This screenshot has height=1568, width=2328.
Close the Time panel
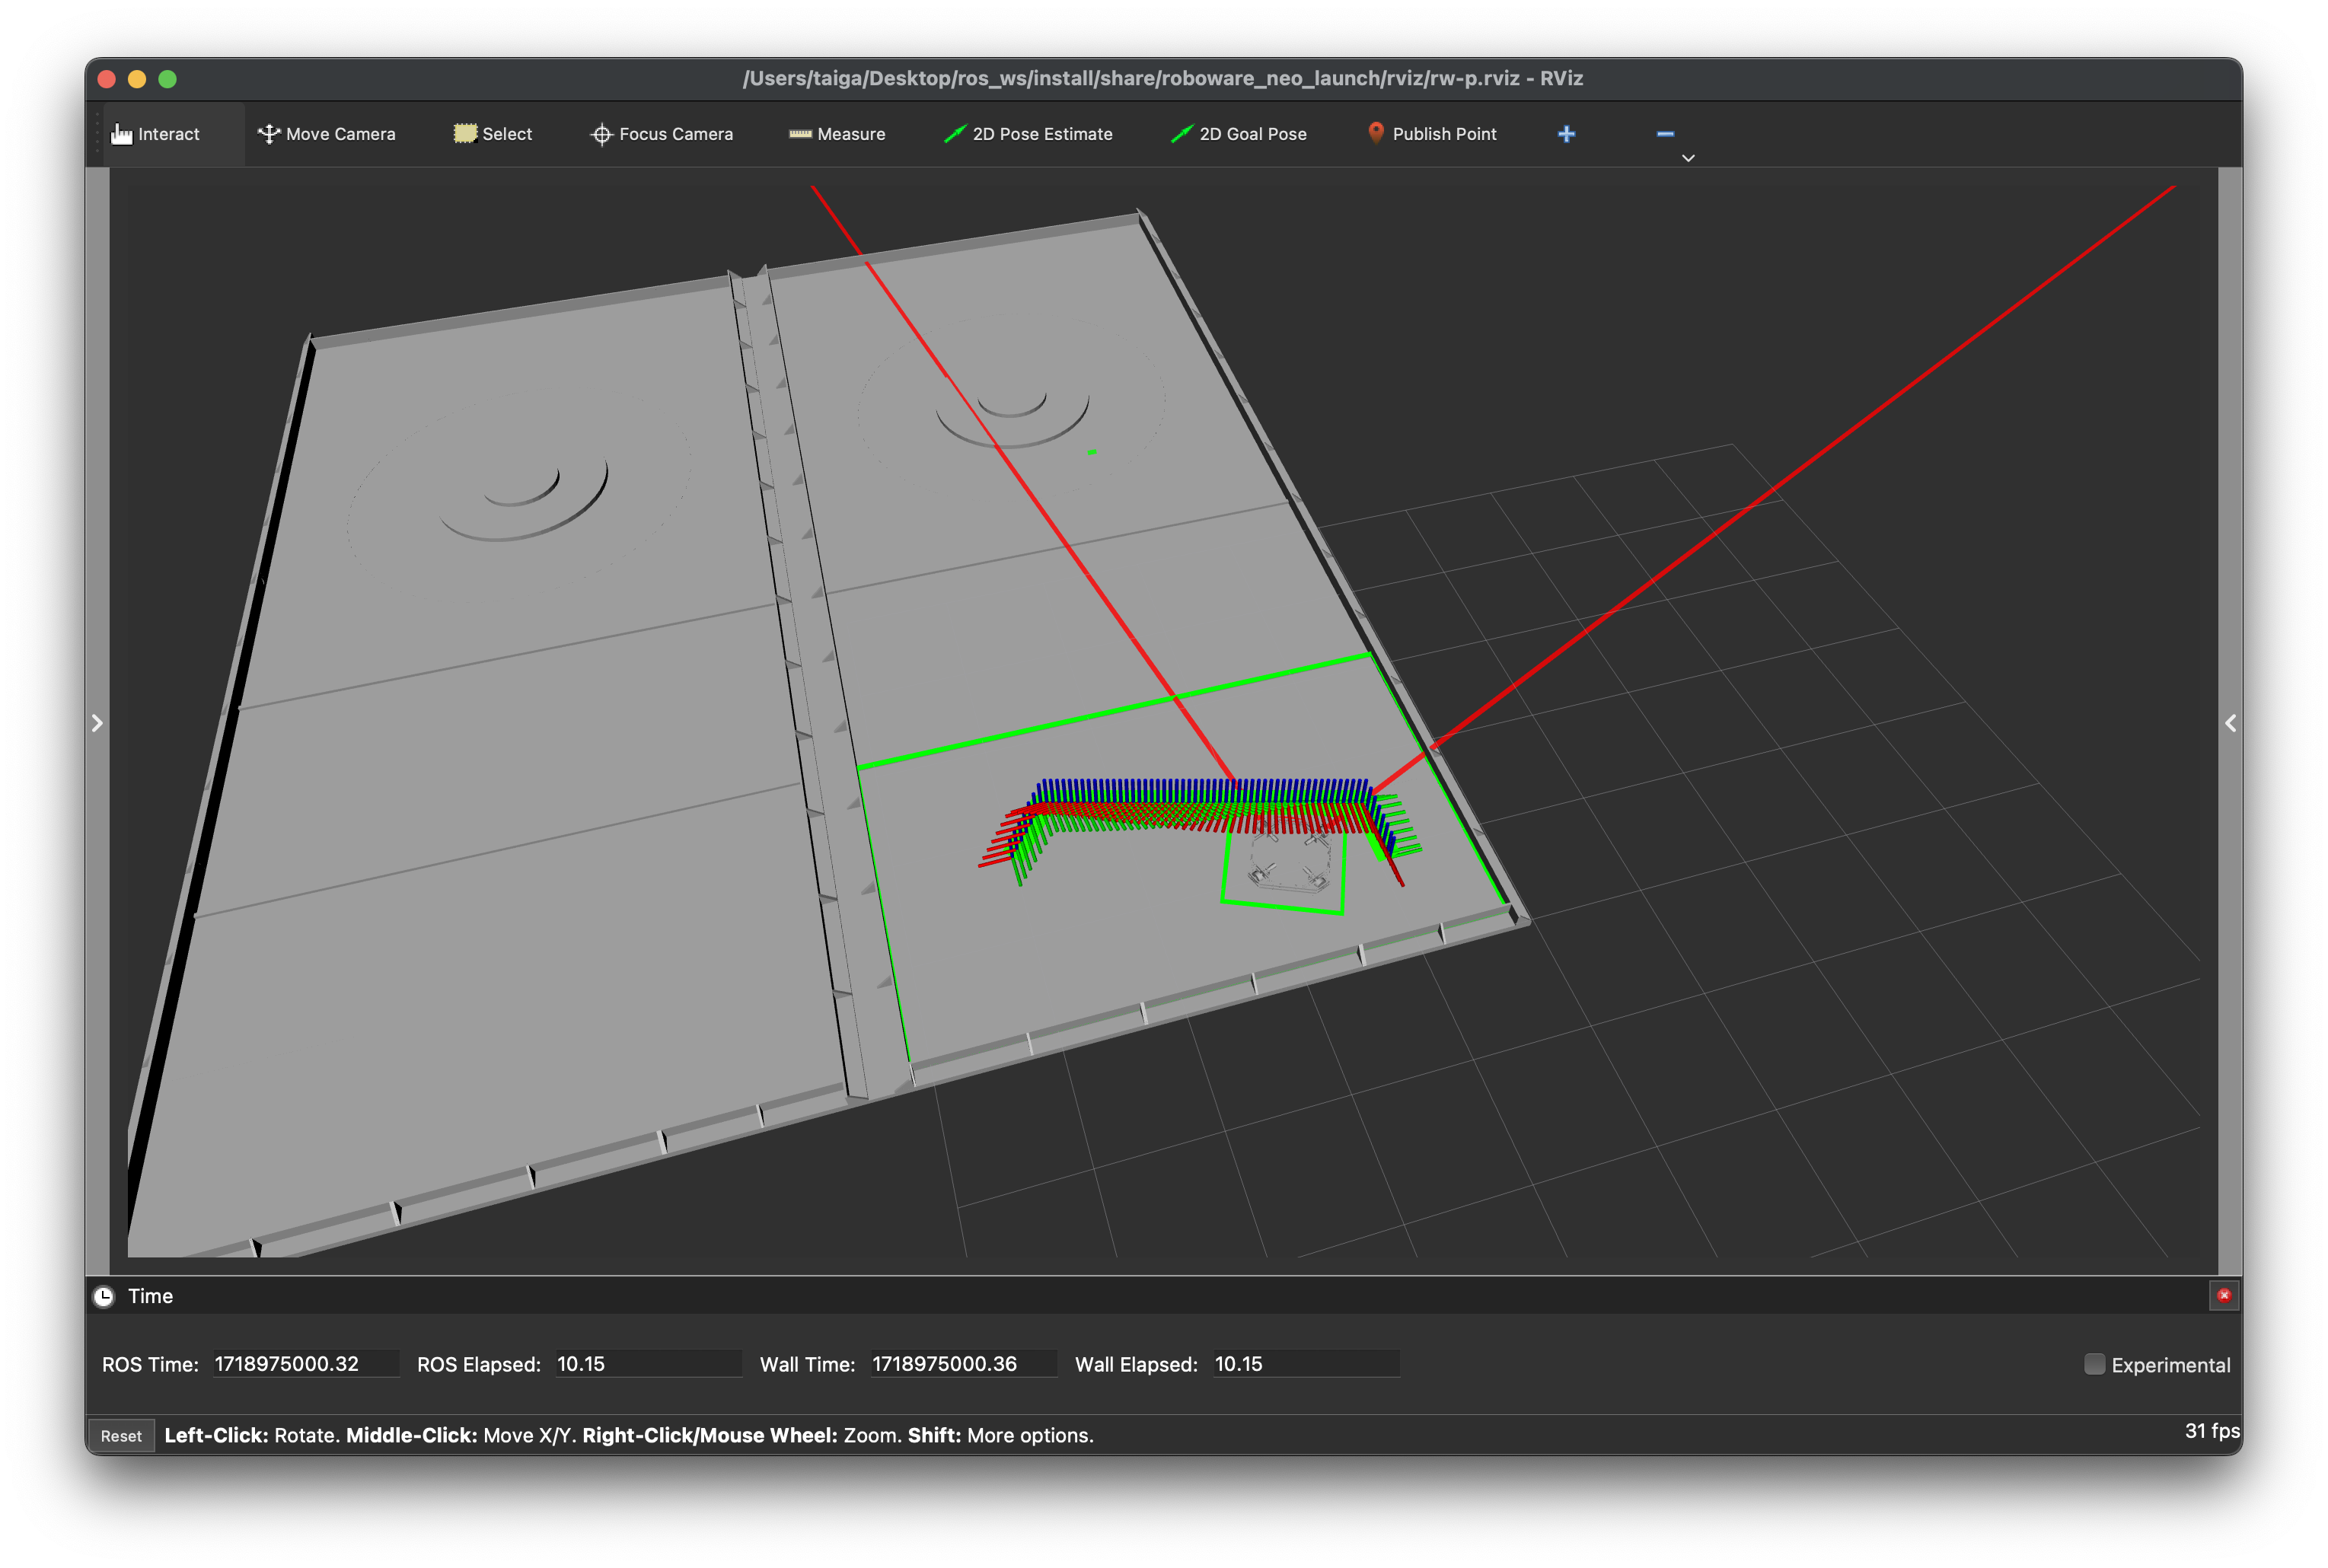[2223, 1295]
